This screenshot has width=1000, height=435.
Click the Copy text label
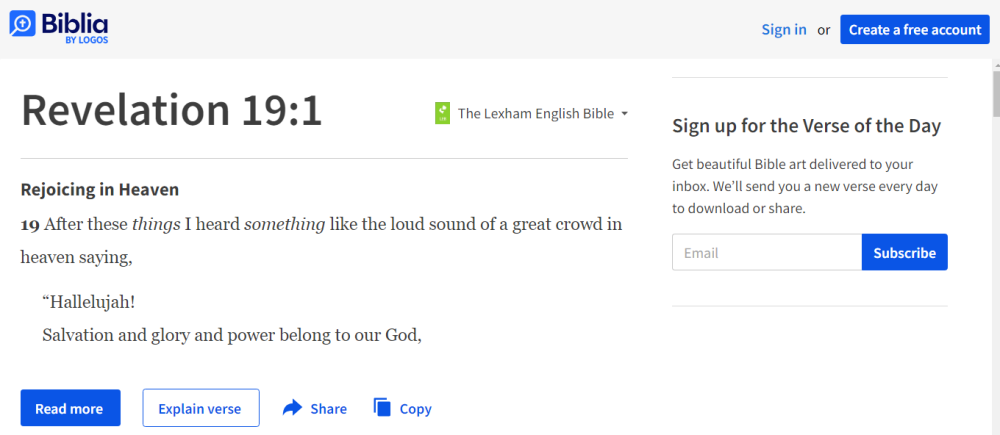415,409
